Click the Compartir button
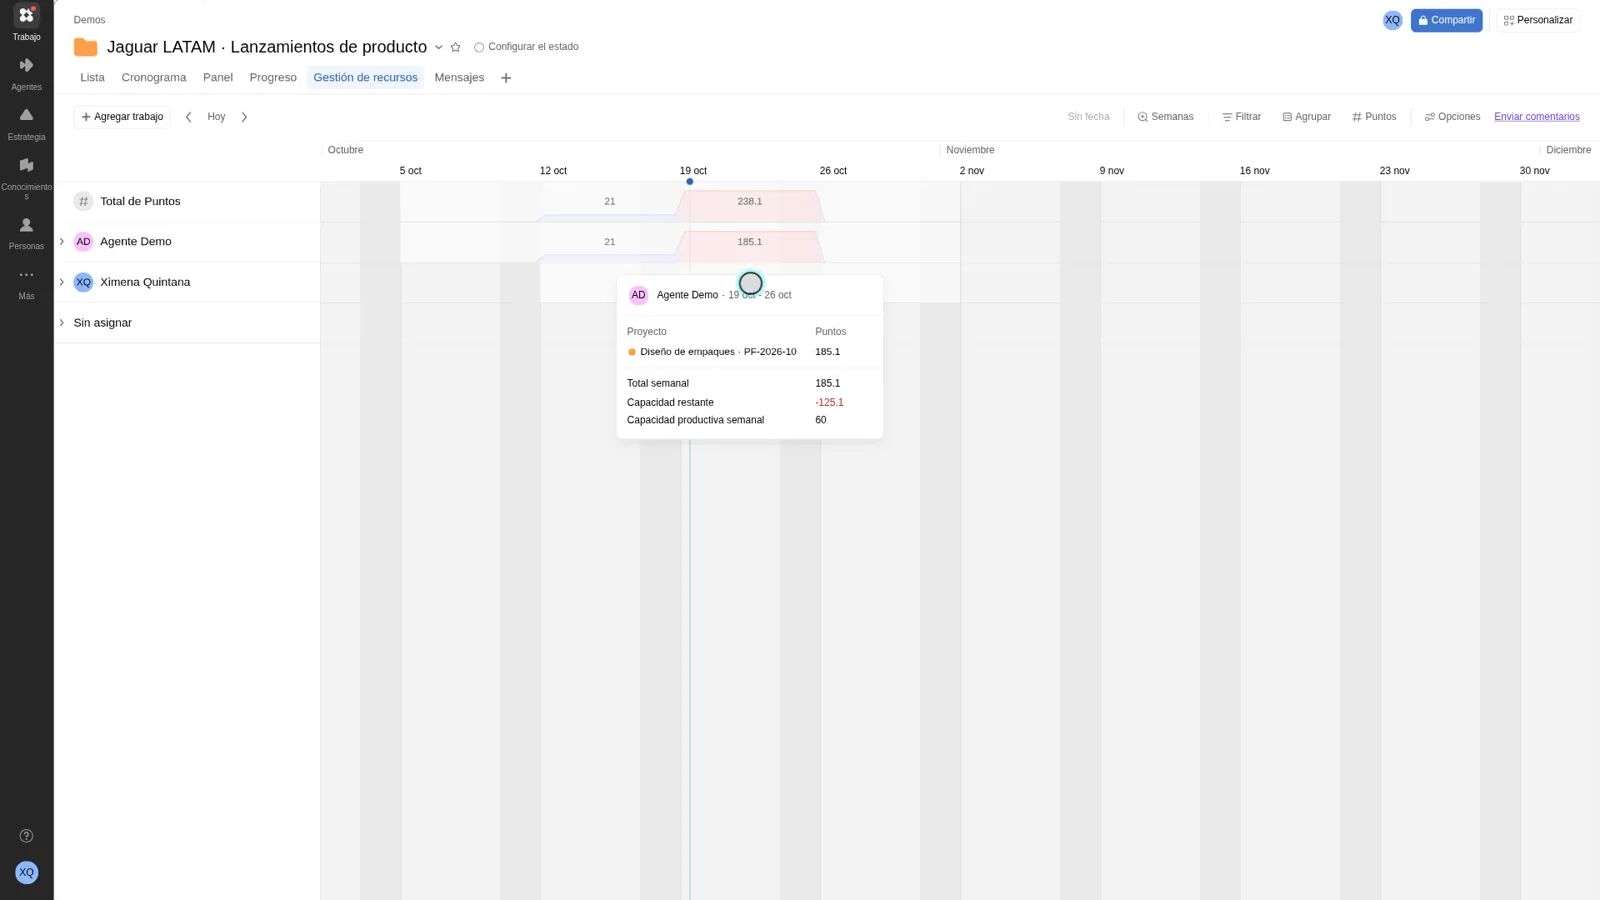Viewport: 1600px width, 900px height. point(1446,20)
